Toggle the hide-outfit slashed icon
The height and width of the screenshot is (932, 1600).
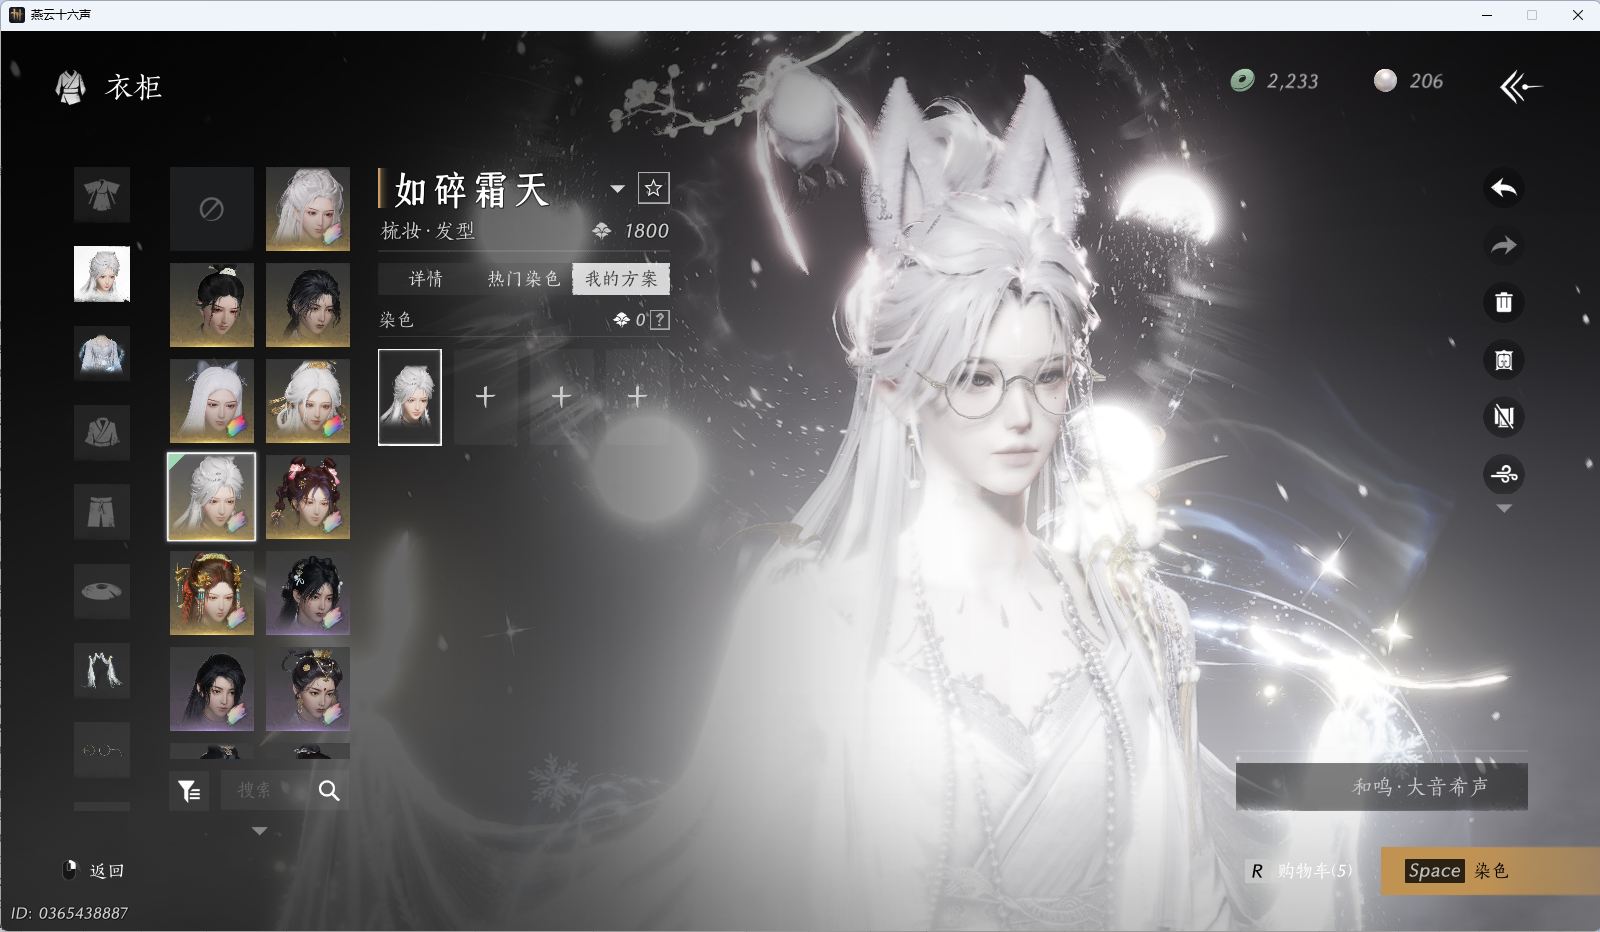pyautogui.click(x=1503, y=417)
